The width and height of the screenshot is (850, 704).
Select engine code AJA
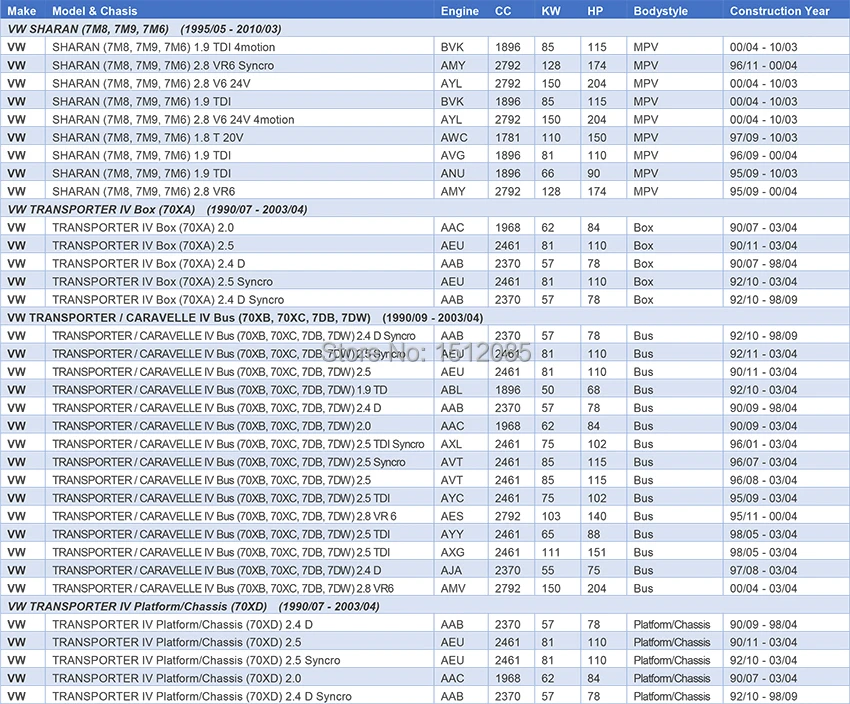[451, 570]
